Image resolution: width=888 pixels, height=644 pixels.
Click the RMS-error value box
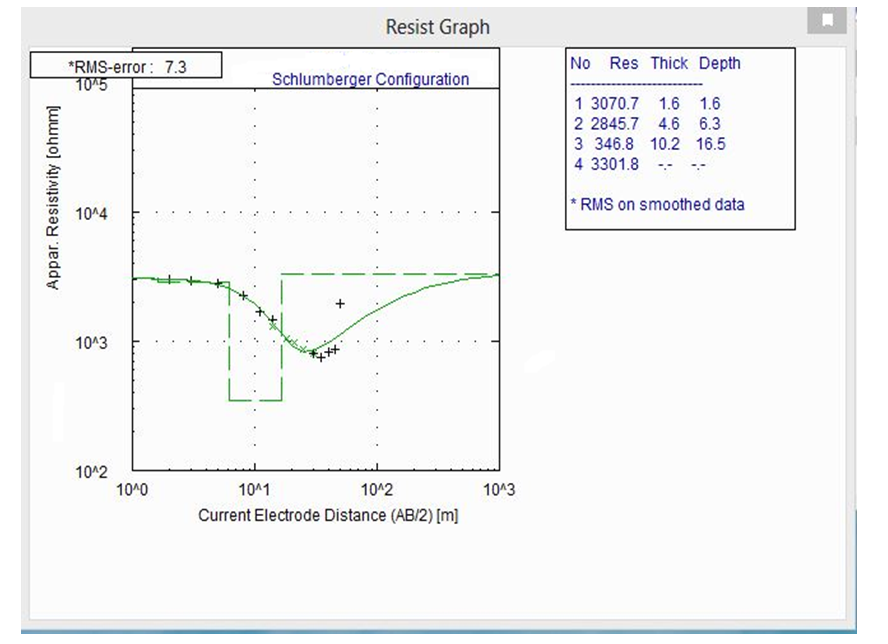point(124,65)
